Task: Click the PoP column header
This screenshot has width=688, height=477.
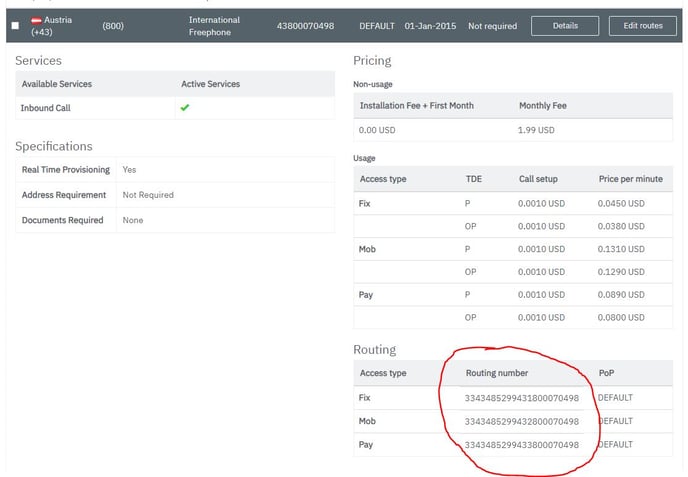Action: pos(606,373)
